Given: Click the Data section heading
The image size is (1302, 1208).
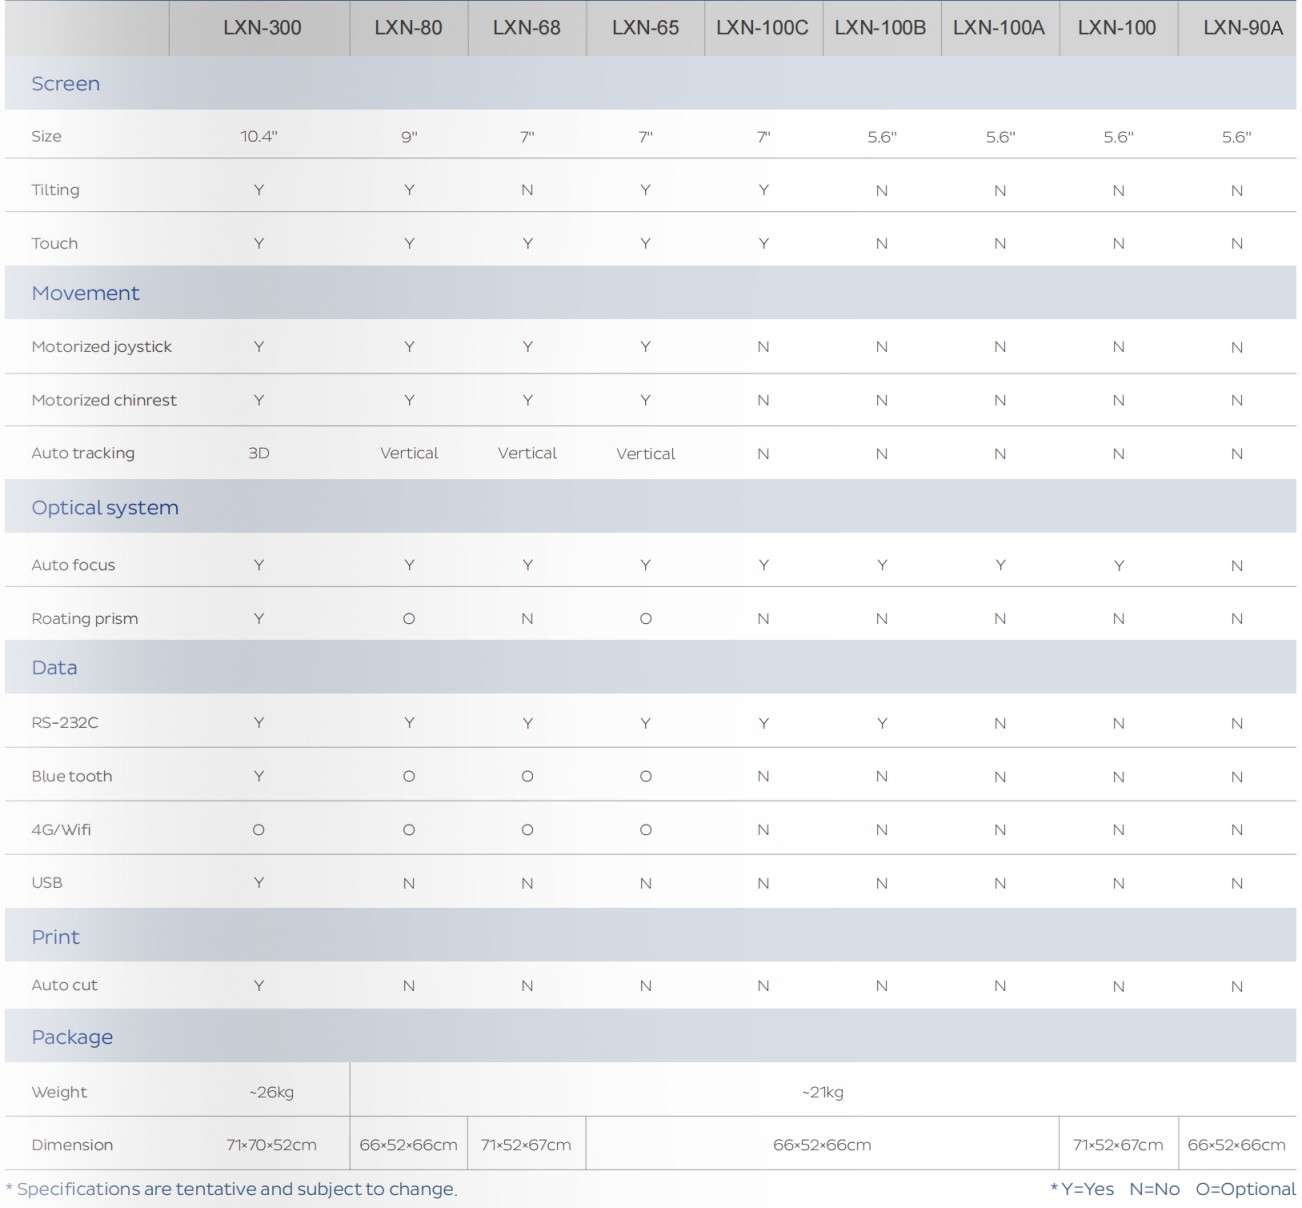Looking at the screenshot, I should tap(55, 668).
